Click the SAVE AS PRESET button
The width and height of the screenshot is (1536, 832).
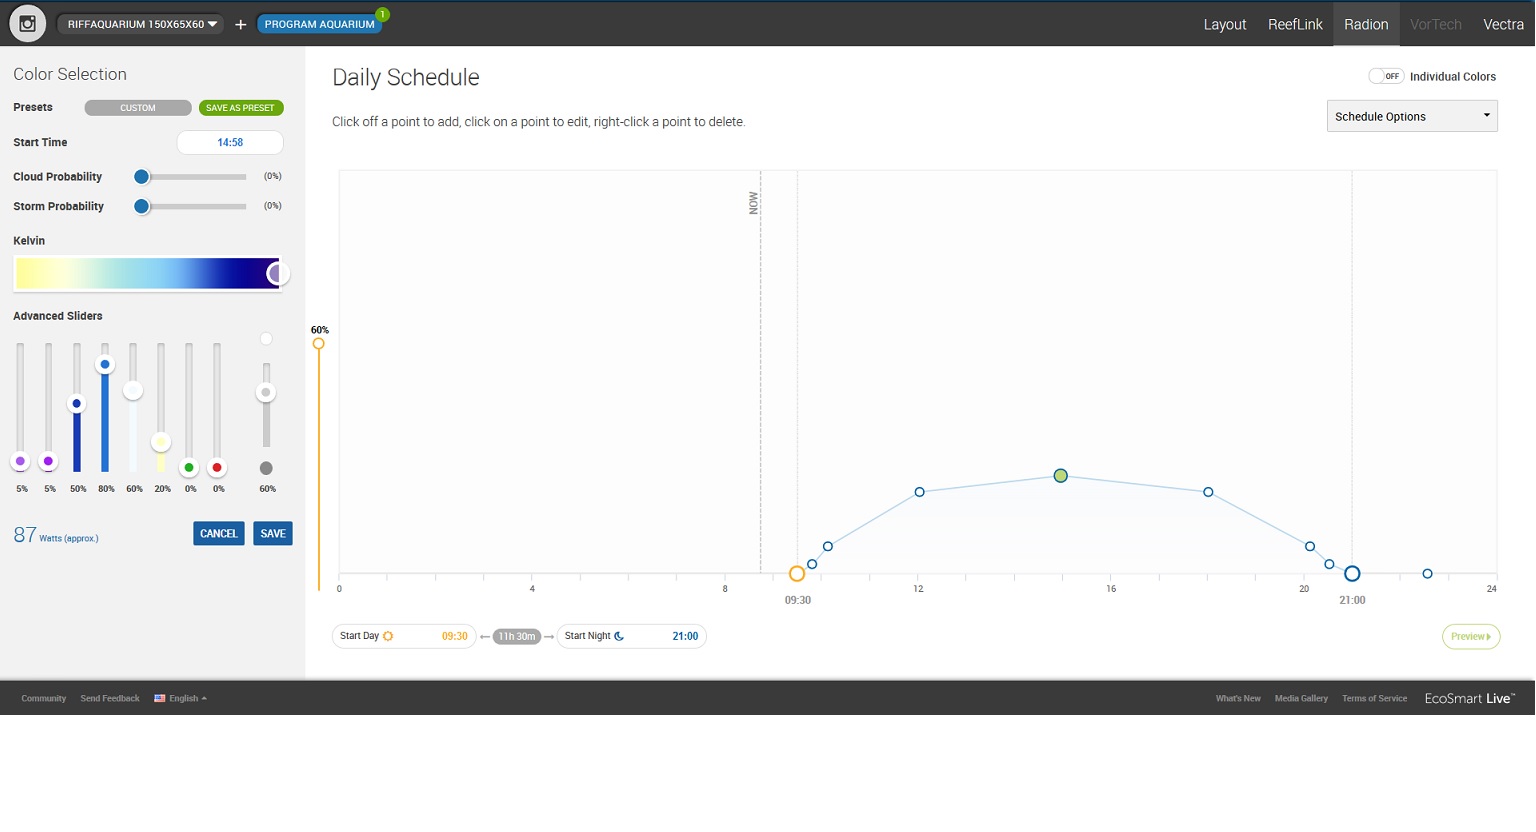pos(240,108)
